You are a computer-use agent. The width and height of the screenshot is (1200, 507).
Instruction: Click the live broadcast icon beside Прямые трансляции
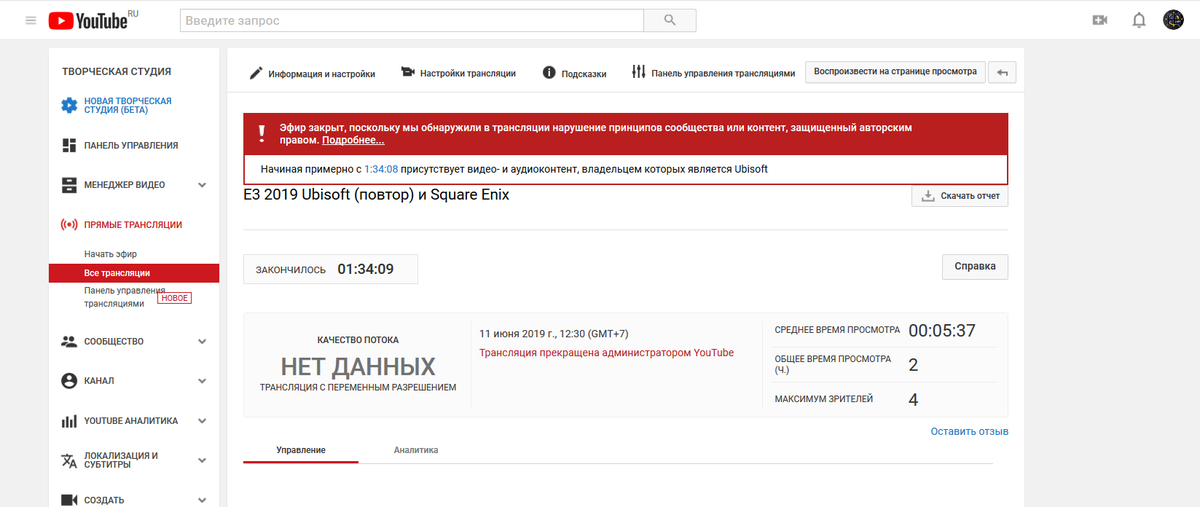(x=69, y=225)
